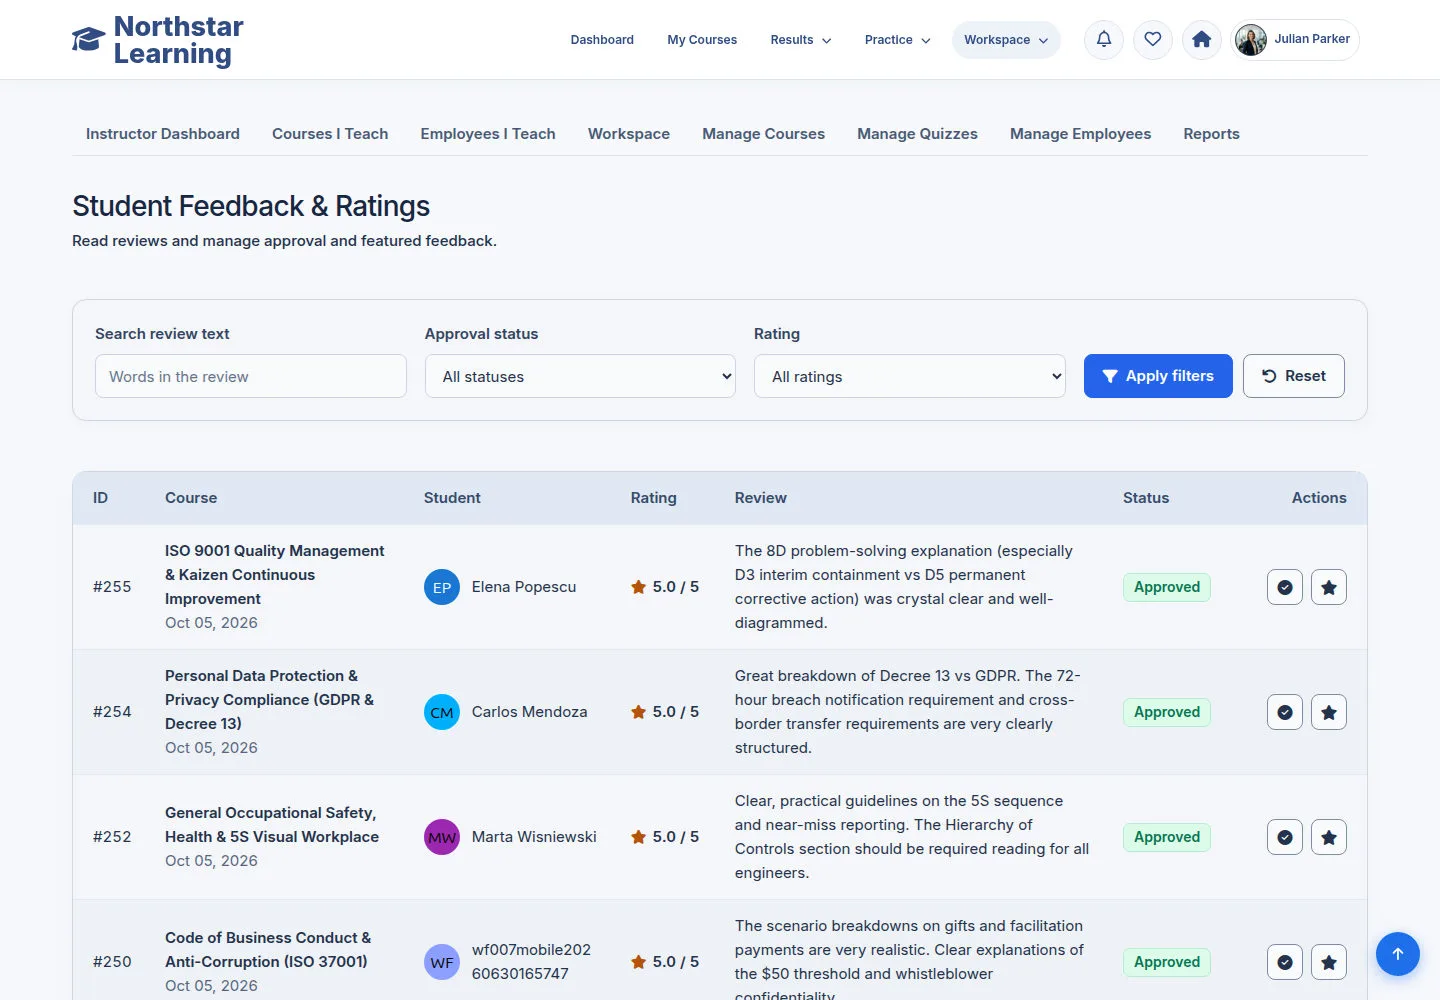Click the Reset button
Image resolution: width=1440 pixels, height=1000 pixels.
[x=1294, y=376]
